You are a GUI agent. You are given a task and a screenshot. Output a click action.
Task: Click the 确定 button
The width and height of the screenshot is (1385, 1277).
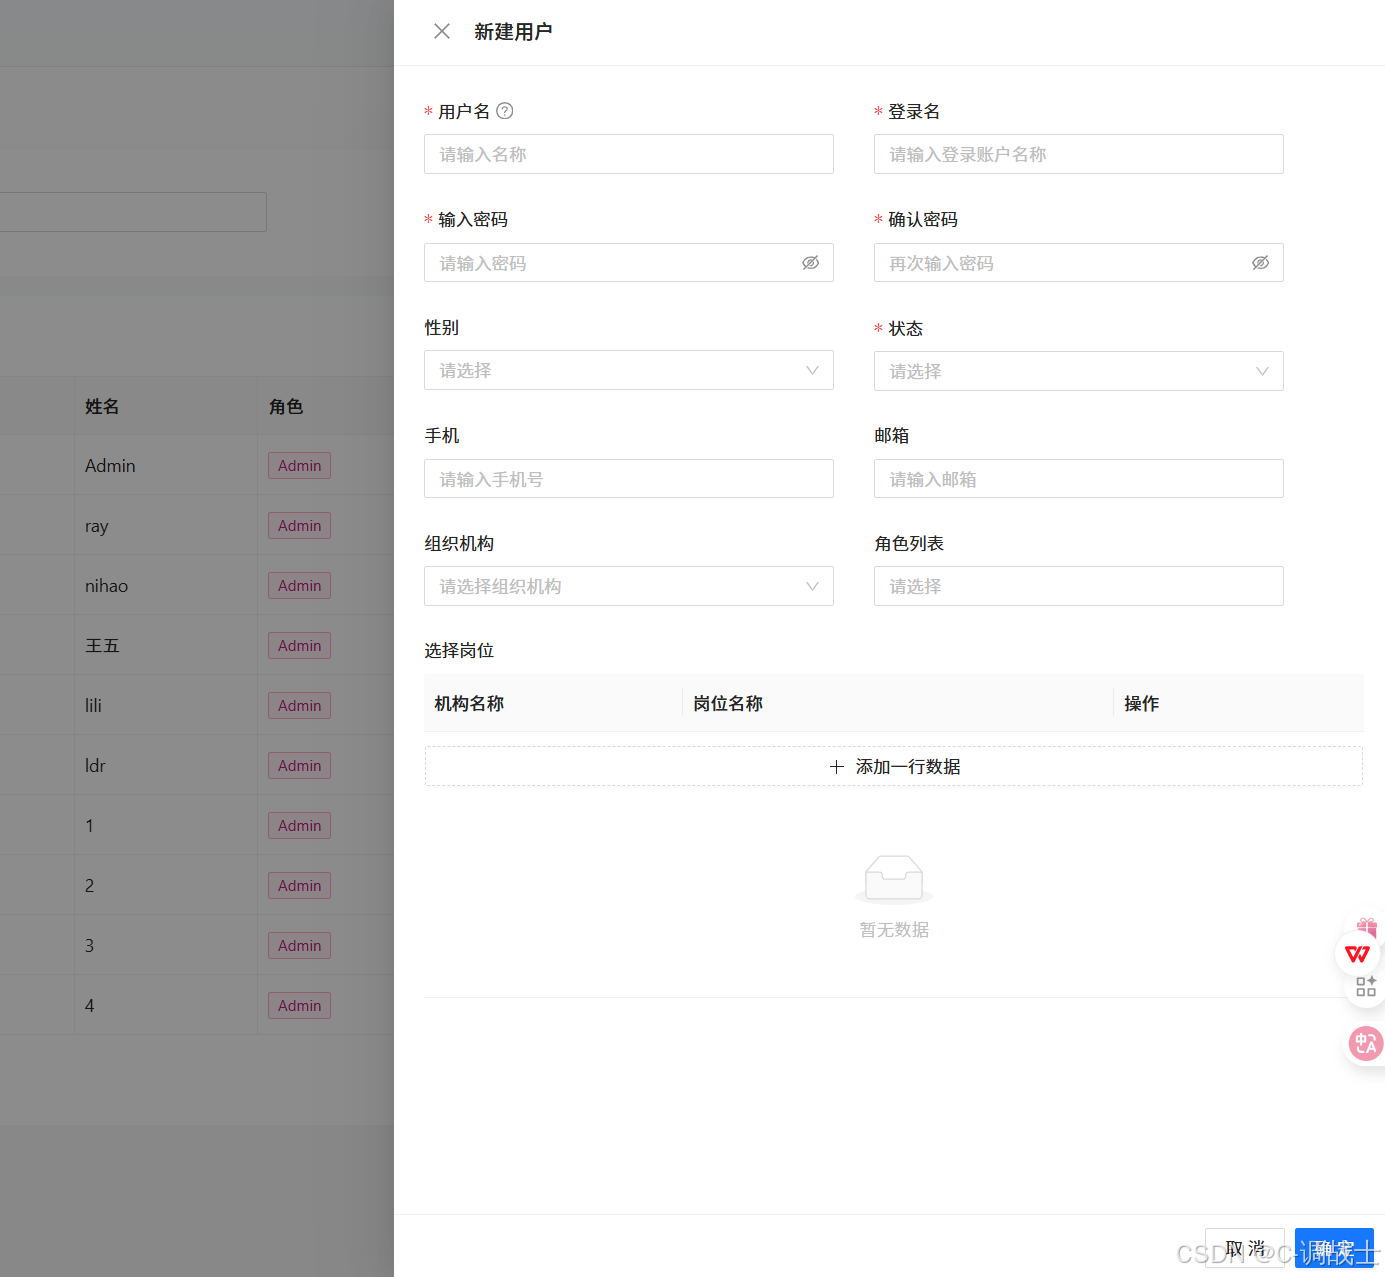pos(1334,1248)
